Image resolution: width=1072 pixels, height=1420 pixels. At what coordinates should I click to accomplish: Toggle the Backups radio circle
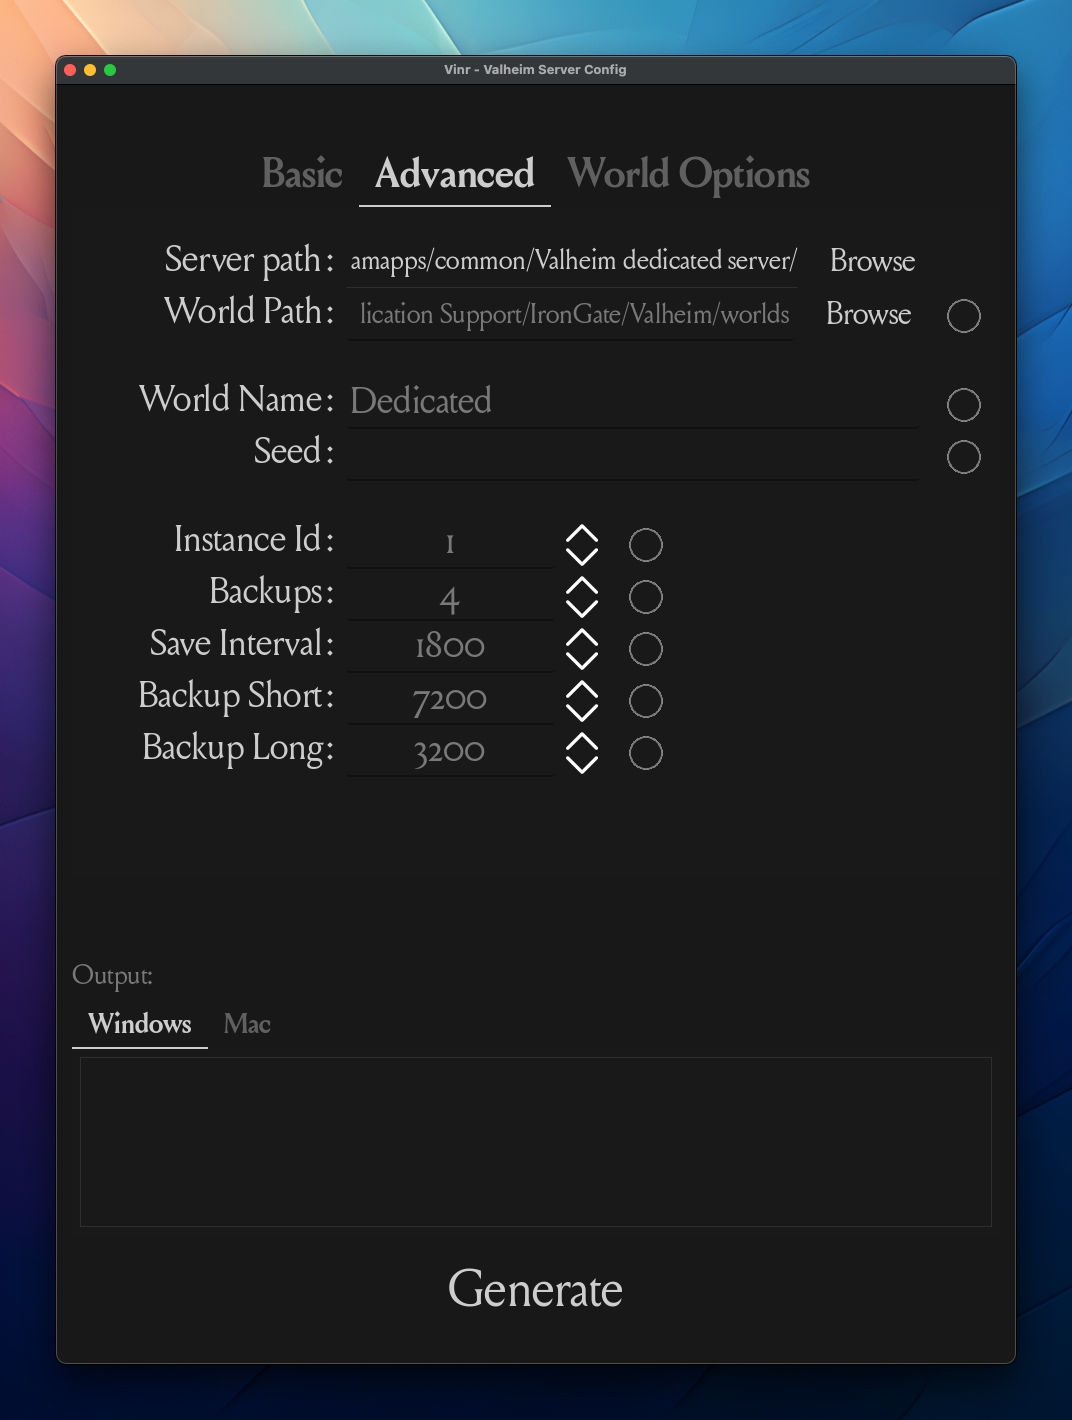[645, 597]
